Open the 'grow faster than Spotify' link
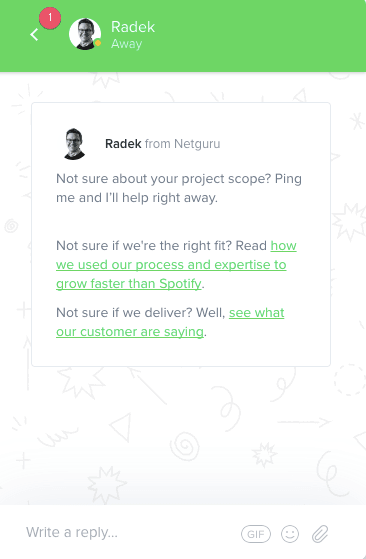 (129, 284)
